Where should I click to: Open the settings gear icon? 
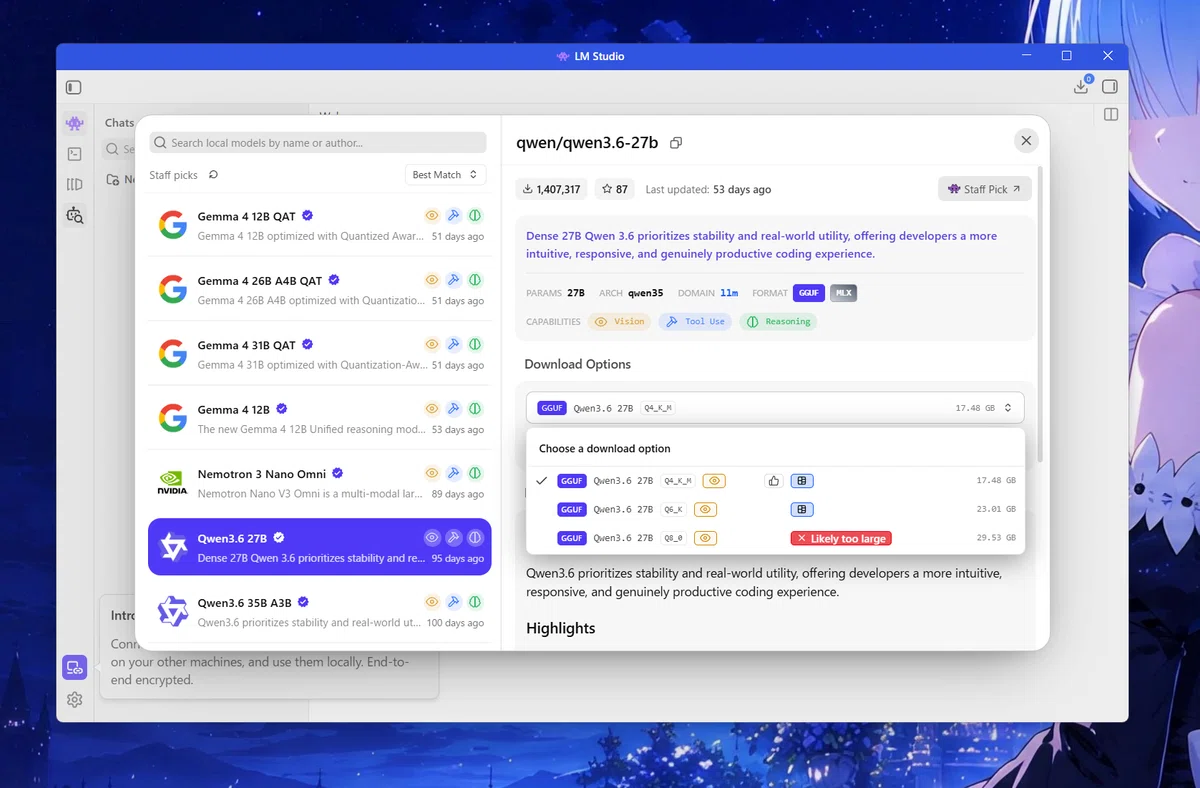click(74, 700)
